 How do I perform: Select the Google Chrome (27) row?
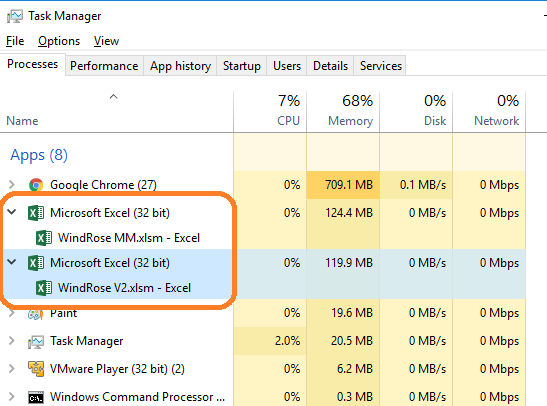(x=263, y=185)
